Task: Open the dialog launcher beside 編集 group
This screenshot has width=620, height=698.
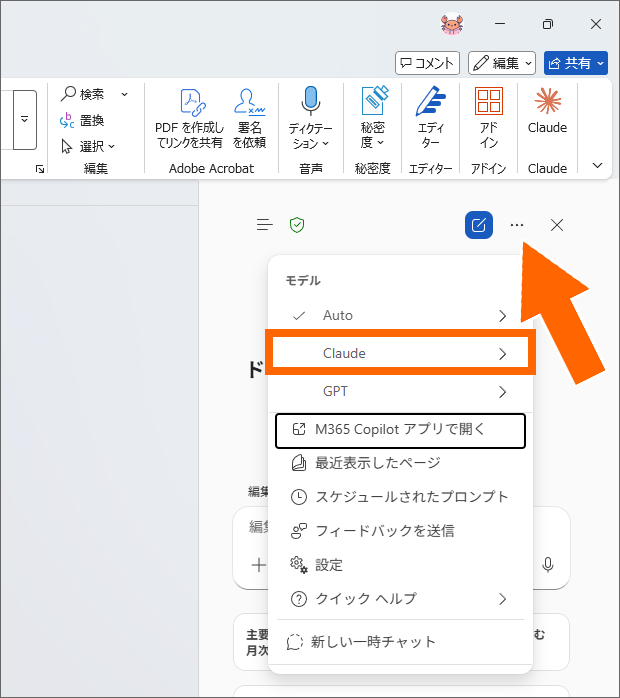Action: coord(40,169)
